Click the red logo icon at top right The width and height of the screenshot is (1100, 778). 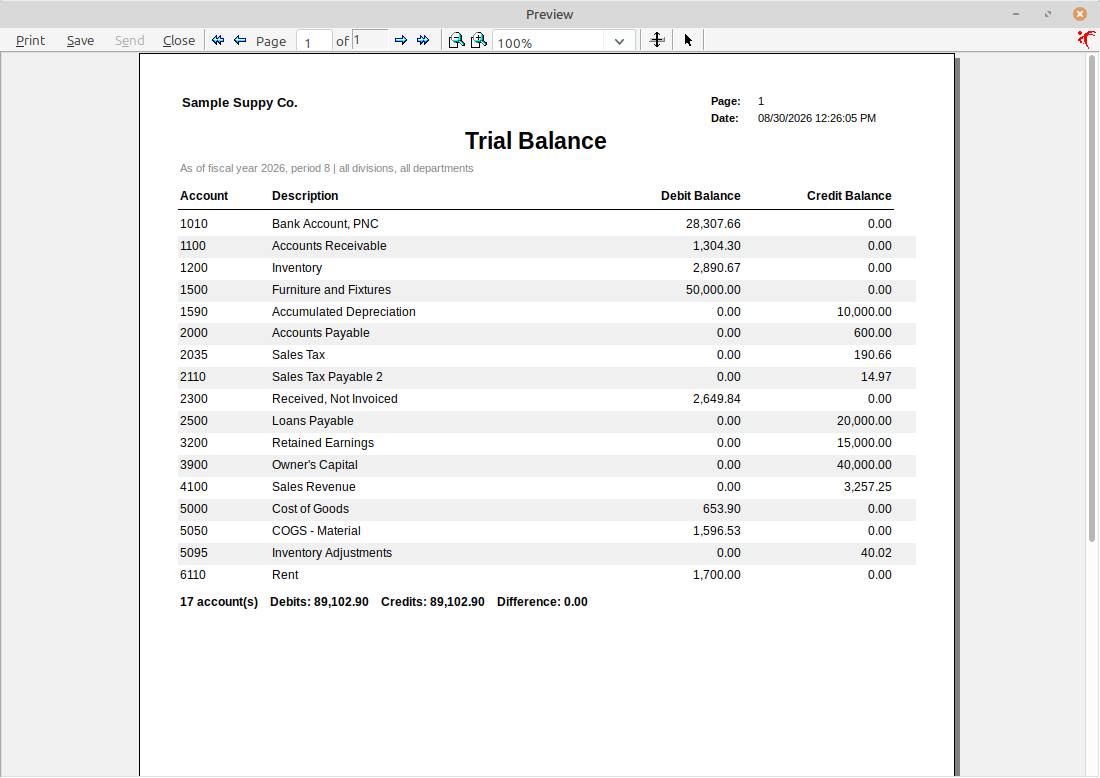(1086, 39)
